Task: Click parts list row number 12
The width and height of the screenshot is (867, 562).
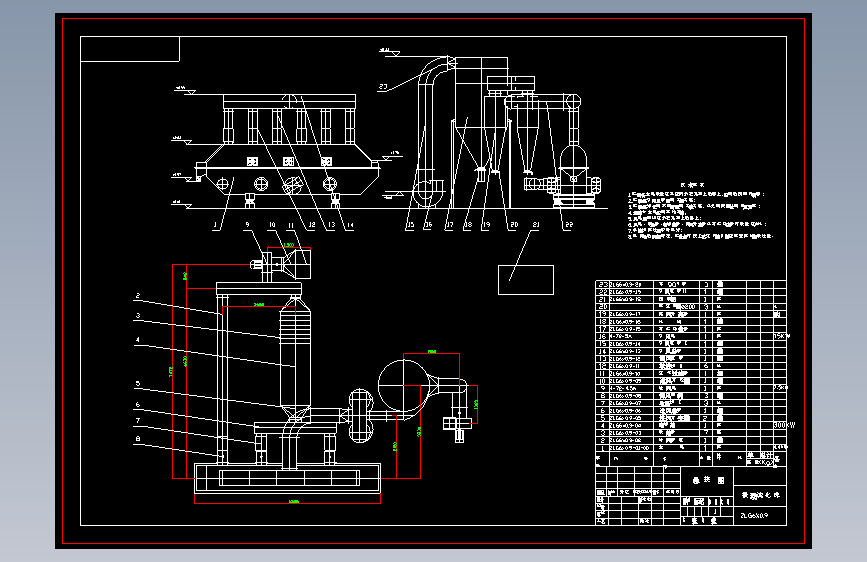Action: 691,366
